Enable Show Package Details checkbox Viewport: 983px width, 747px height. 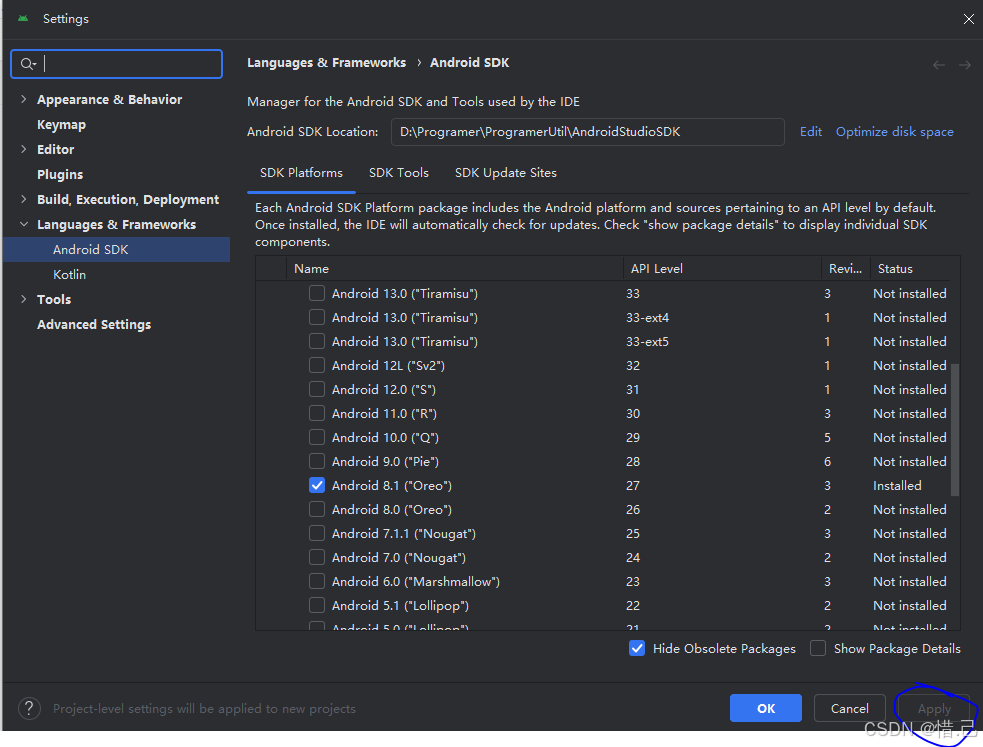818,649
